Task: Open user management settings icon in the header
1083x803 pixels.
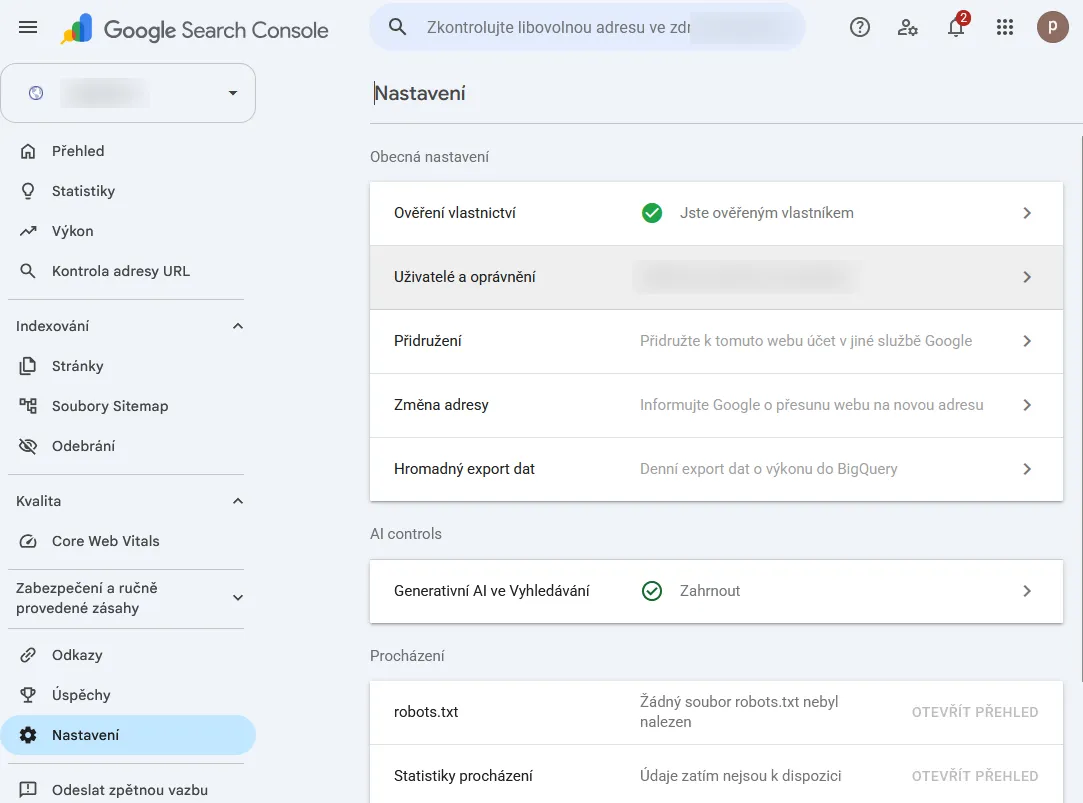Action: click(x=907, y=28)
